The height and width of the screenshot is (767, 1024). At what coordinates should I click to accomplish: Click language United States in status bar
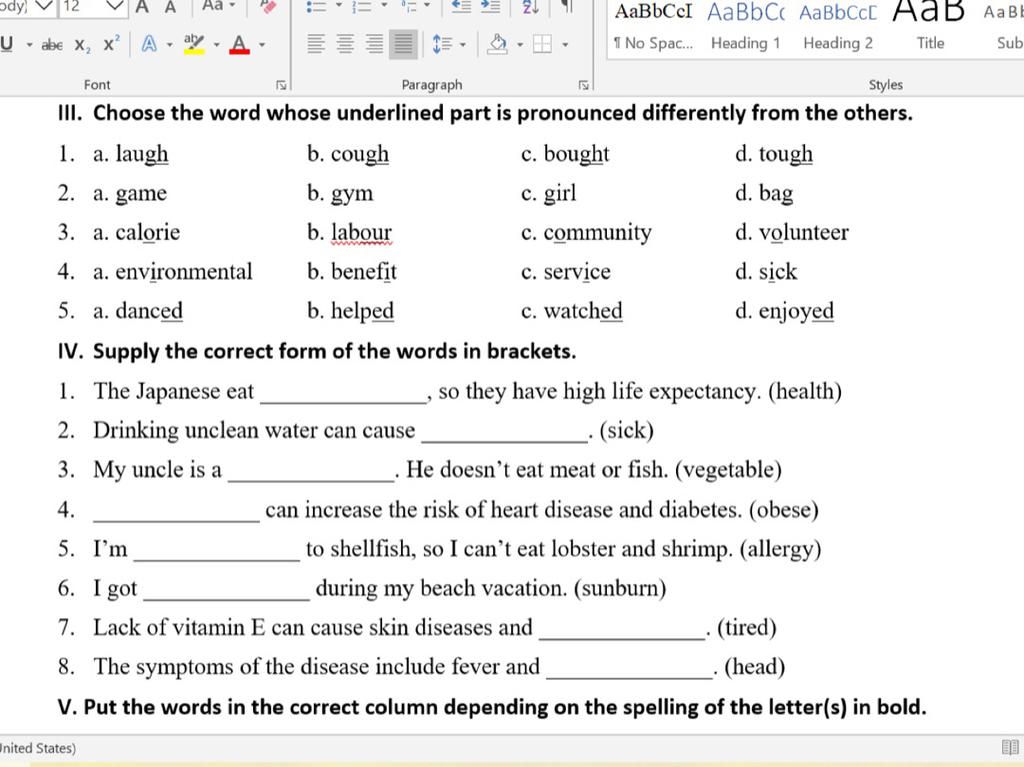pyautogui.click(x=38, y=747)
